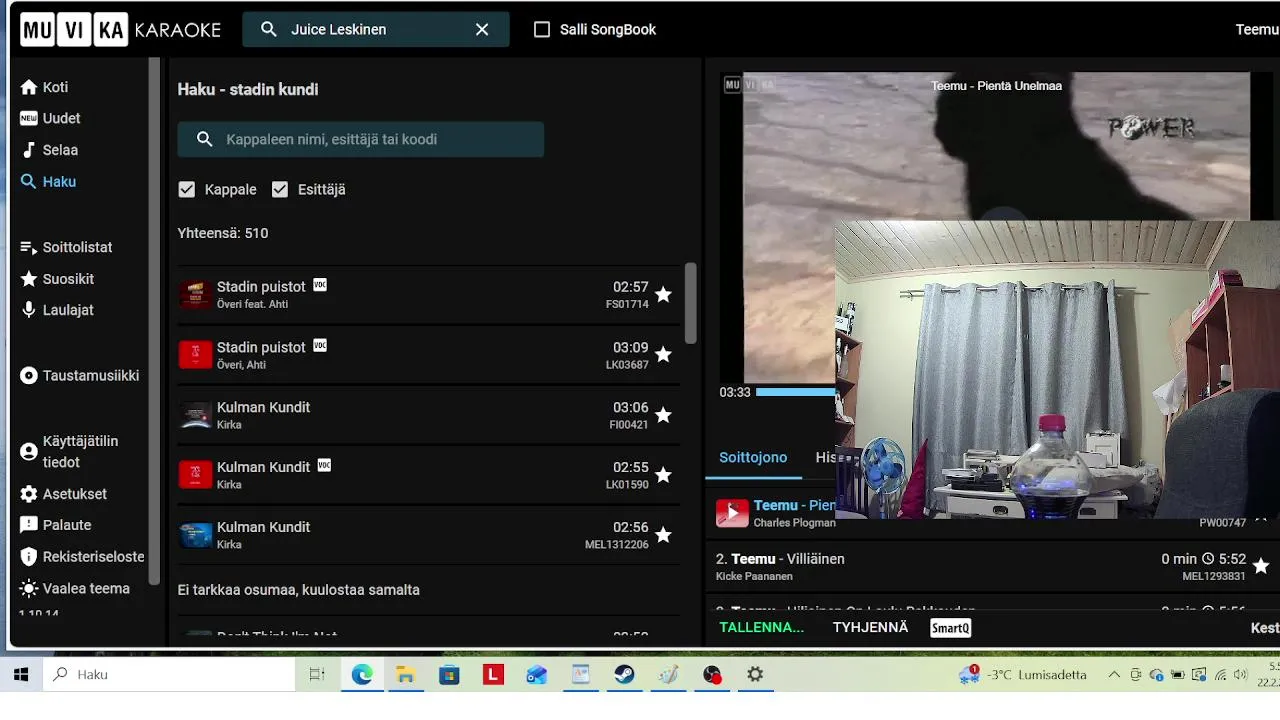Favorite Kulman Kundit MEL1312206
This screenshot has height=720, width=1280.
663,535
